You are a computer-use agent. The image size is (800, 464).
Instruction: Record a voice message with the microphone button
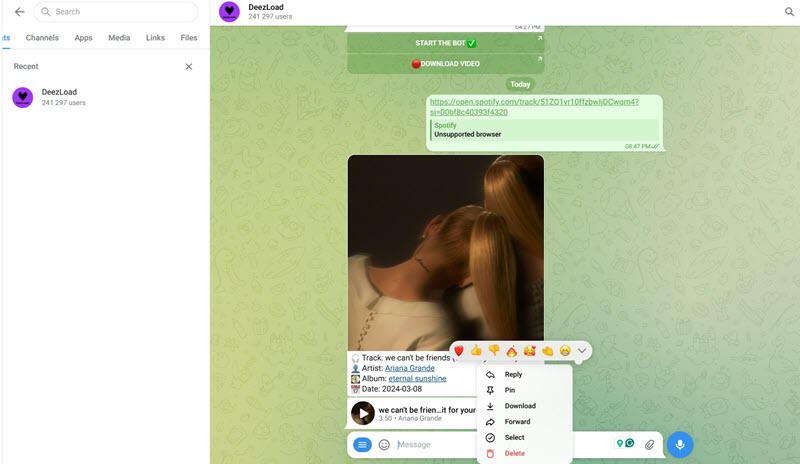point(680,445)
